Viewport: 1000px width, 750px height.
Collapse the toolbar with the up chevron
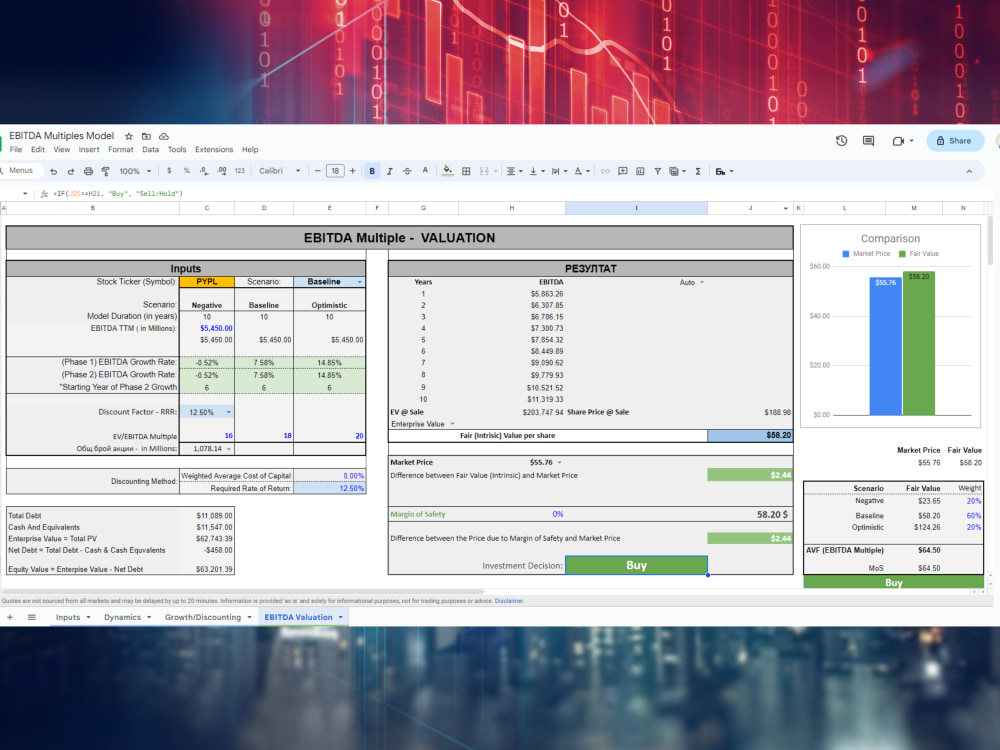pos(969,172)
